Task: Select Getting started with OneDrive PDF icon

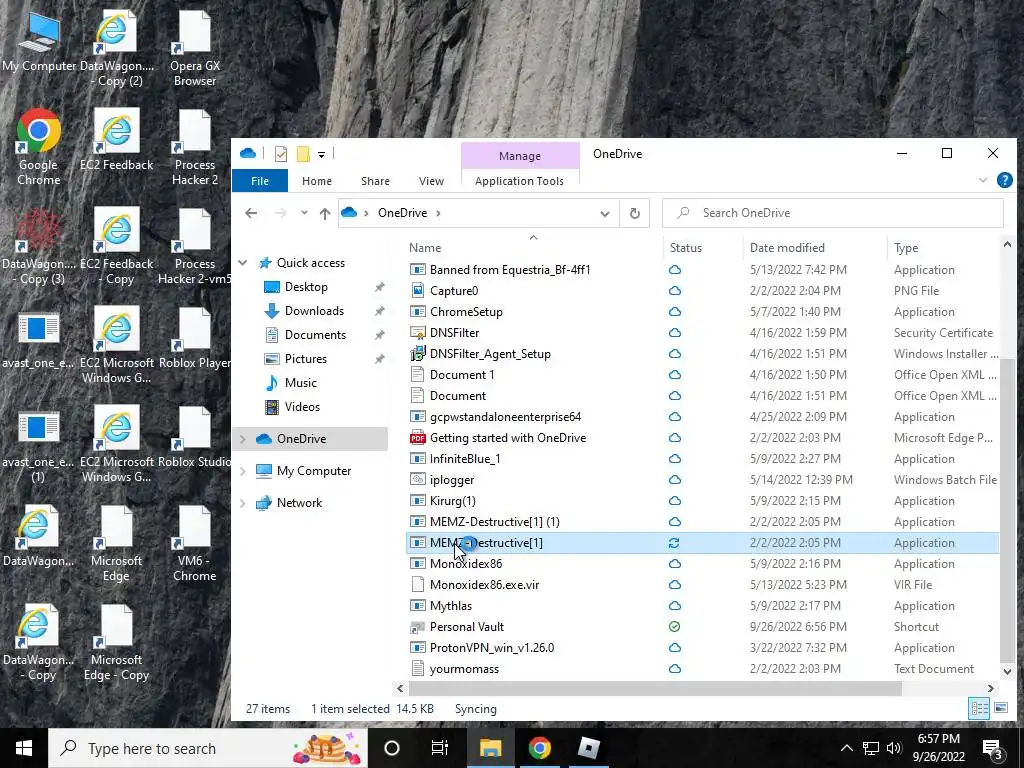Action: (417, 438)
